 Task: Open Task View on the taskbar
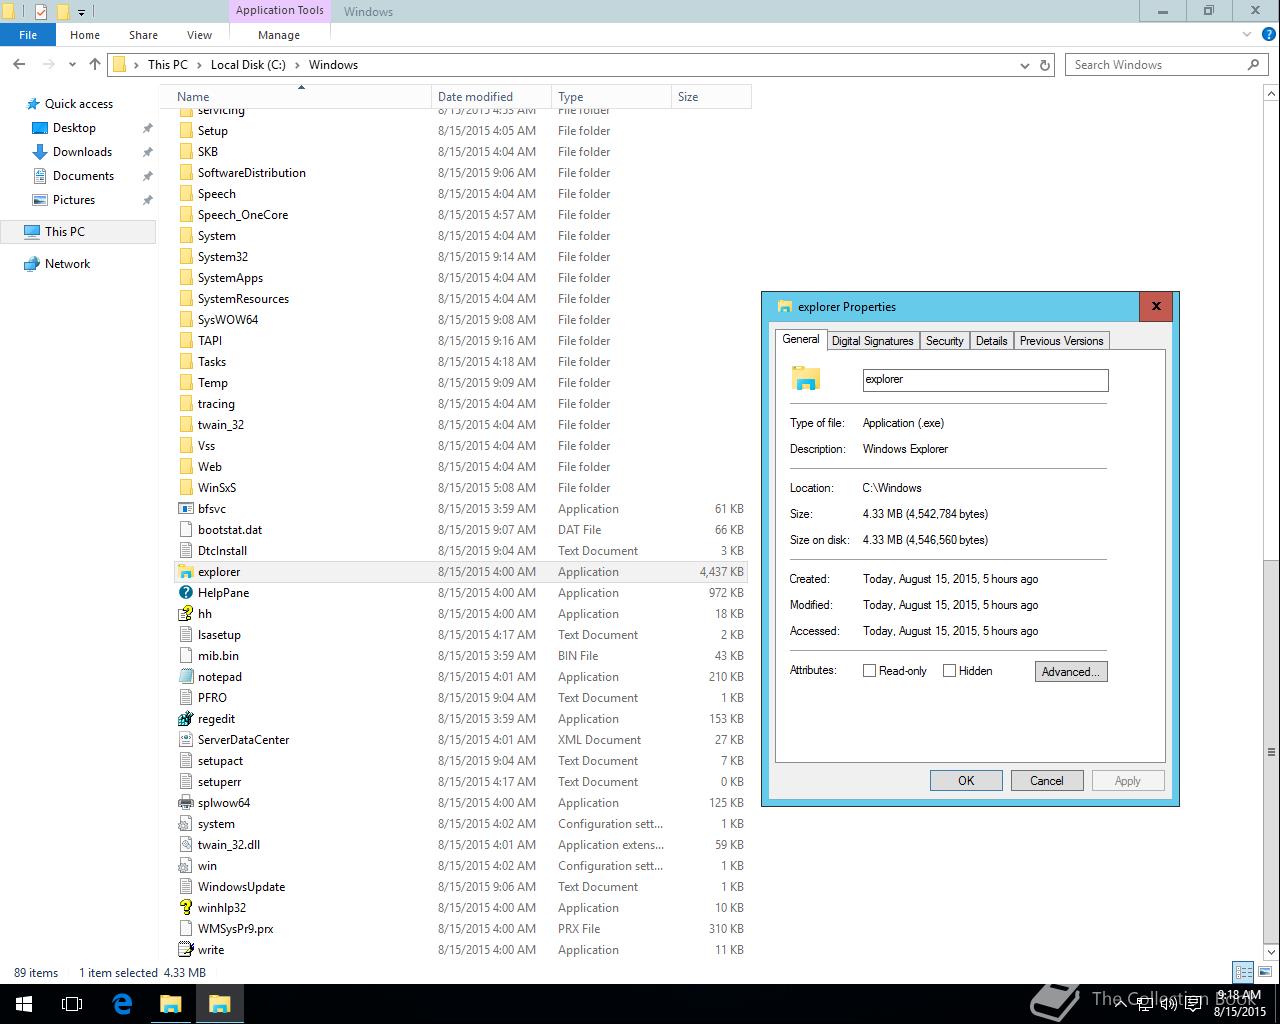click(72, 1004)
